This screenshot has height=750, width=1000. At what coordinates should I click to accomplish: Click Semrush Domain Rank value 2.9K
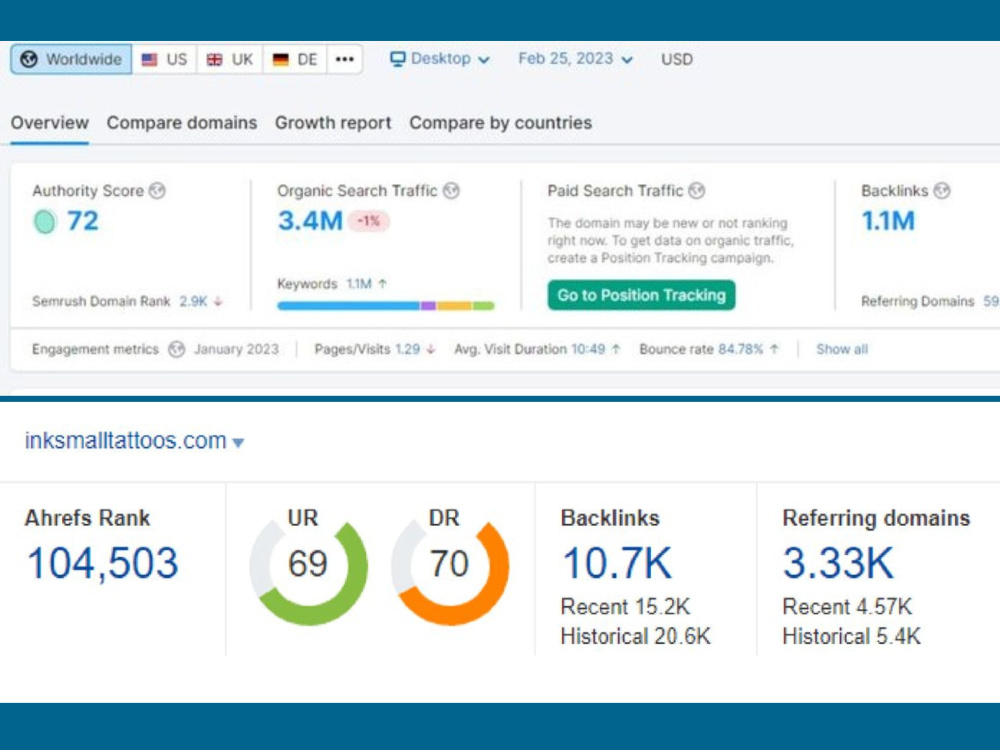point(193,301)
